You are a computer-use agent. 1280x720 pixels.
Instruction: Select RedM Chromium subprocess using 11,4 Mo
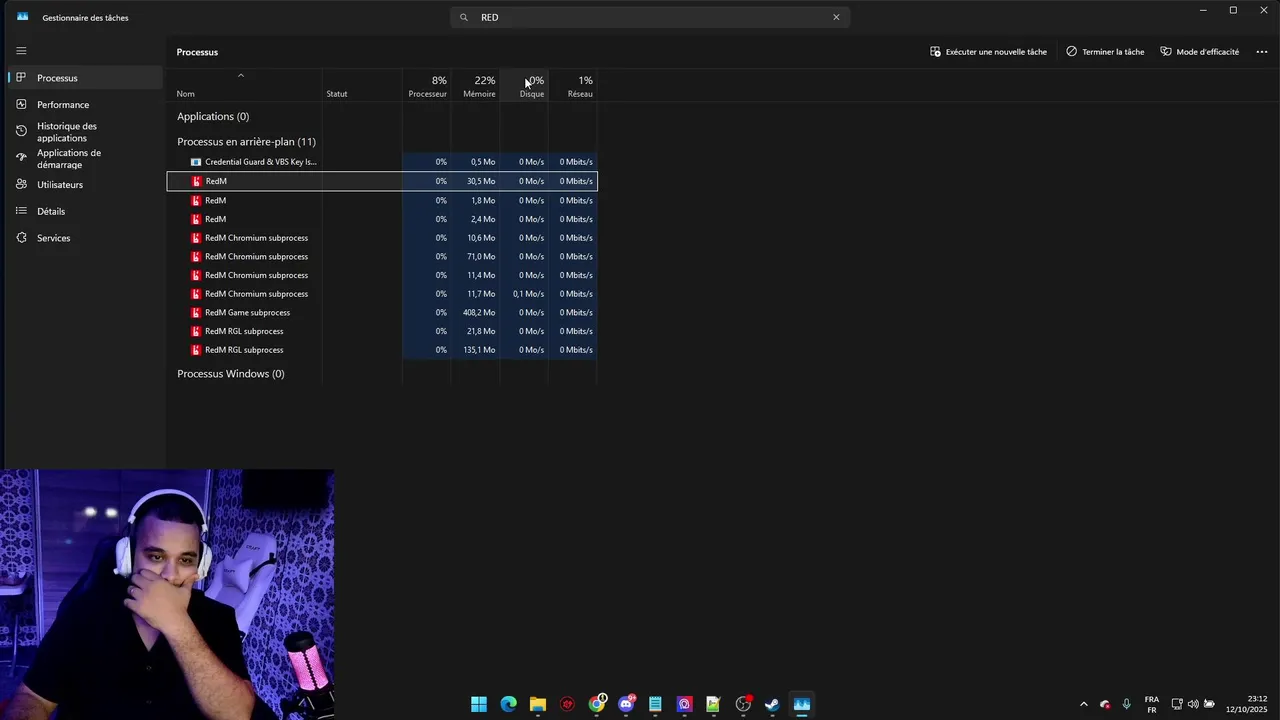coord(382,275)
